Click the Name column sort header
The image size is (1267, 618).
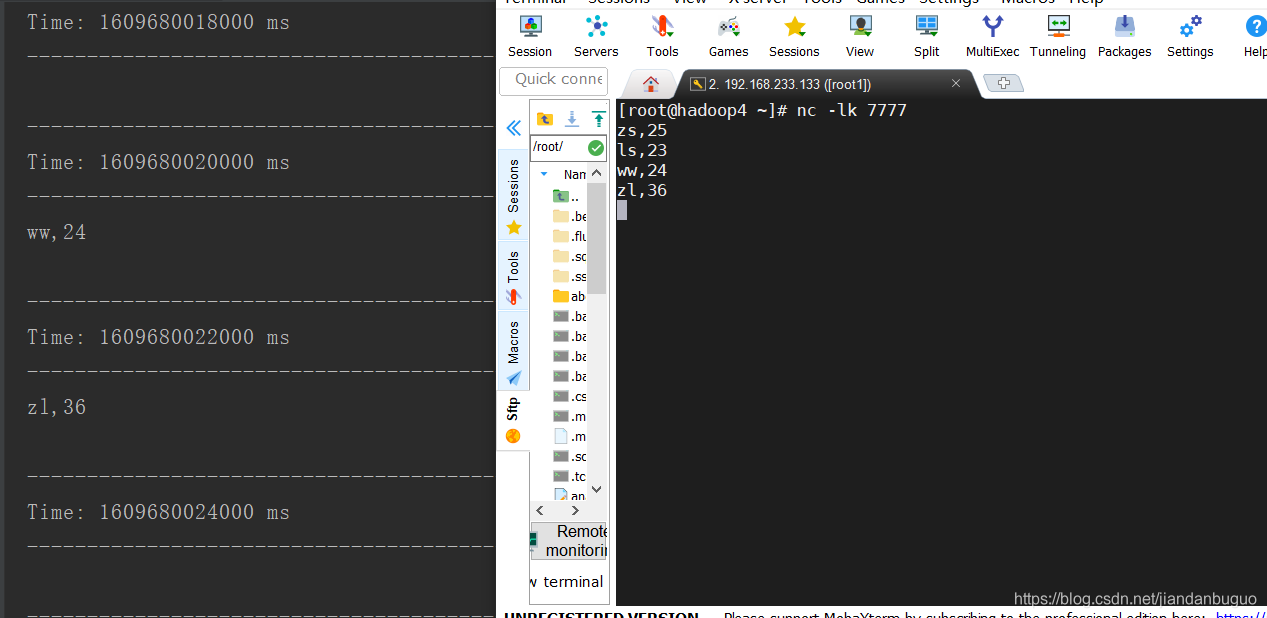574,174
